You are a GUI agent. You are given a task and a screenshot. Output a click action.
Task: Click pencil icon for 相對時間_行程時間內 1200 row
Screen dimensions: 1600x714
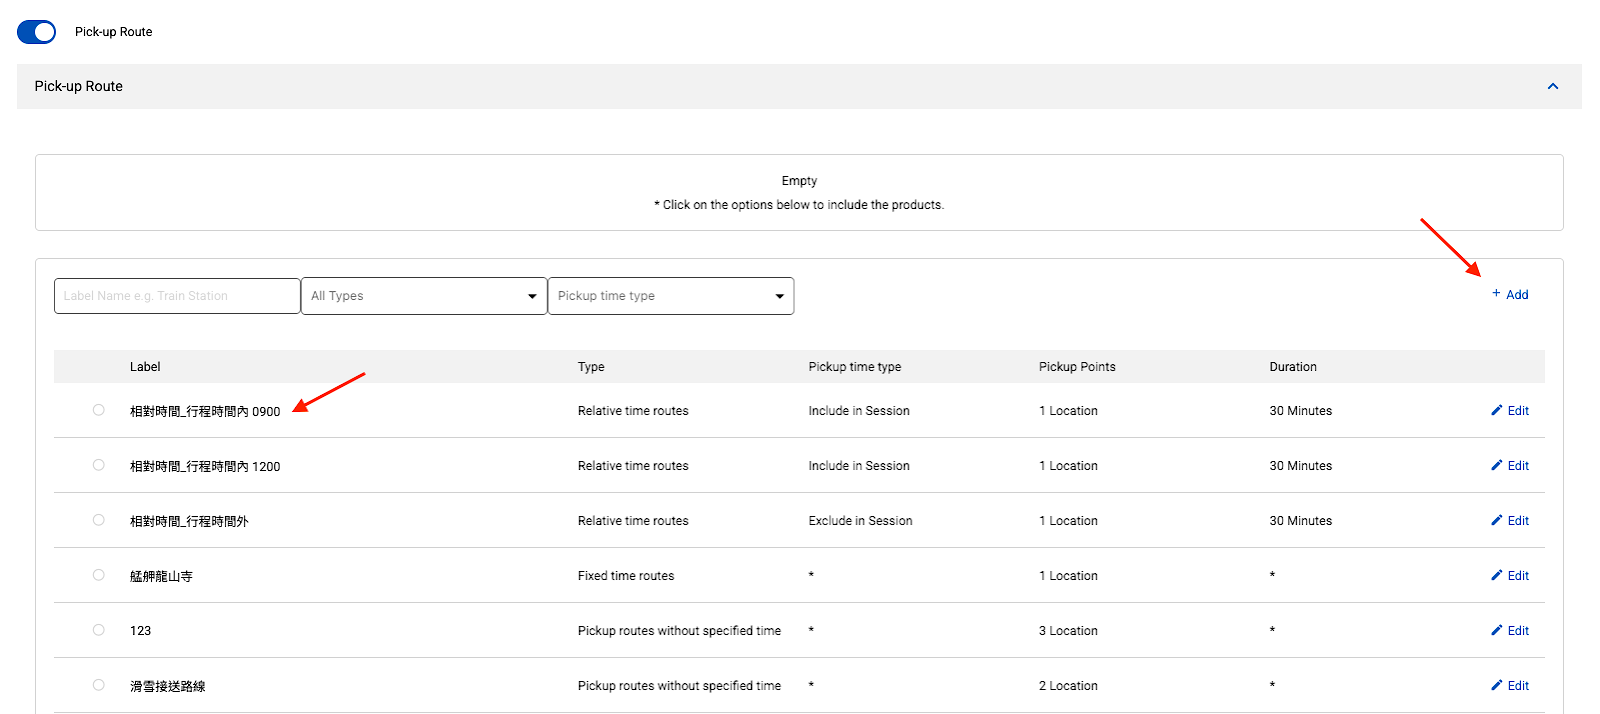[1496, 465]
